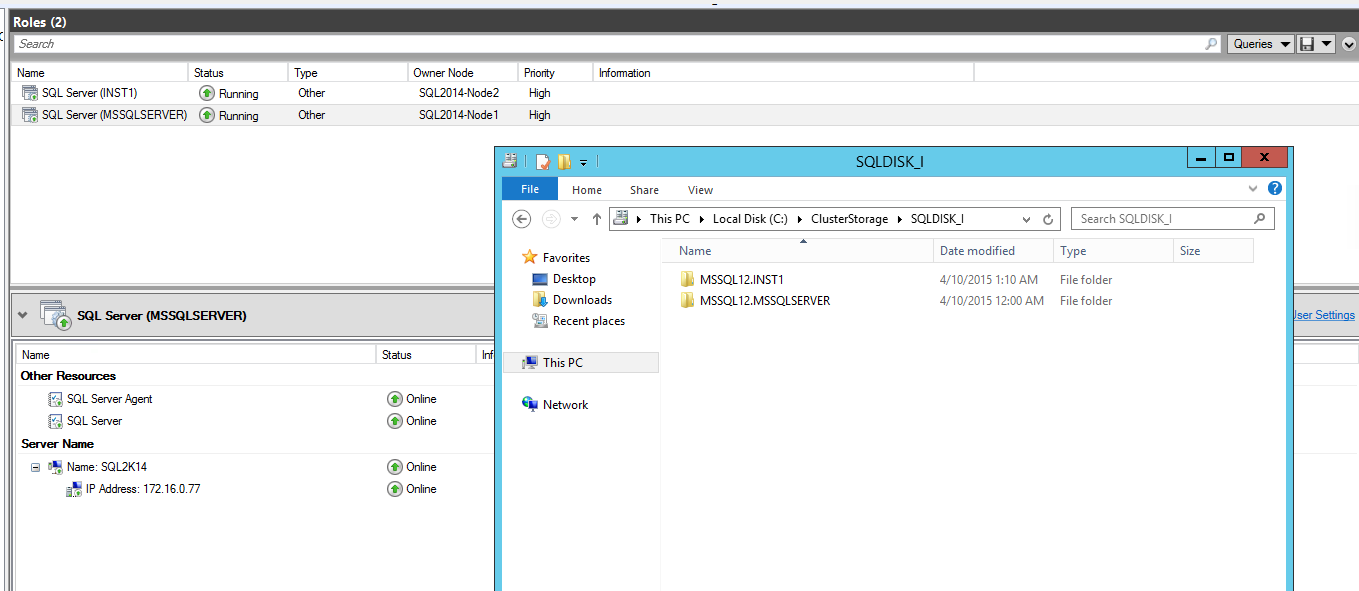The height and width of the screenshot is (591, 1359).
Task: Click the MSSQL12.INST1 folder icon
Action: tap(687, 280)
